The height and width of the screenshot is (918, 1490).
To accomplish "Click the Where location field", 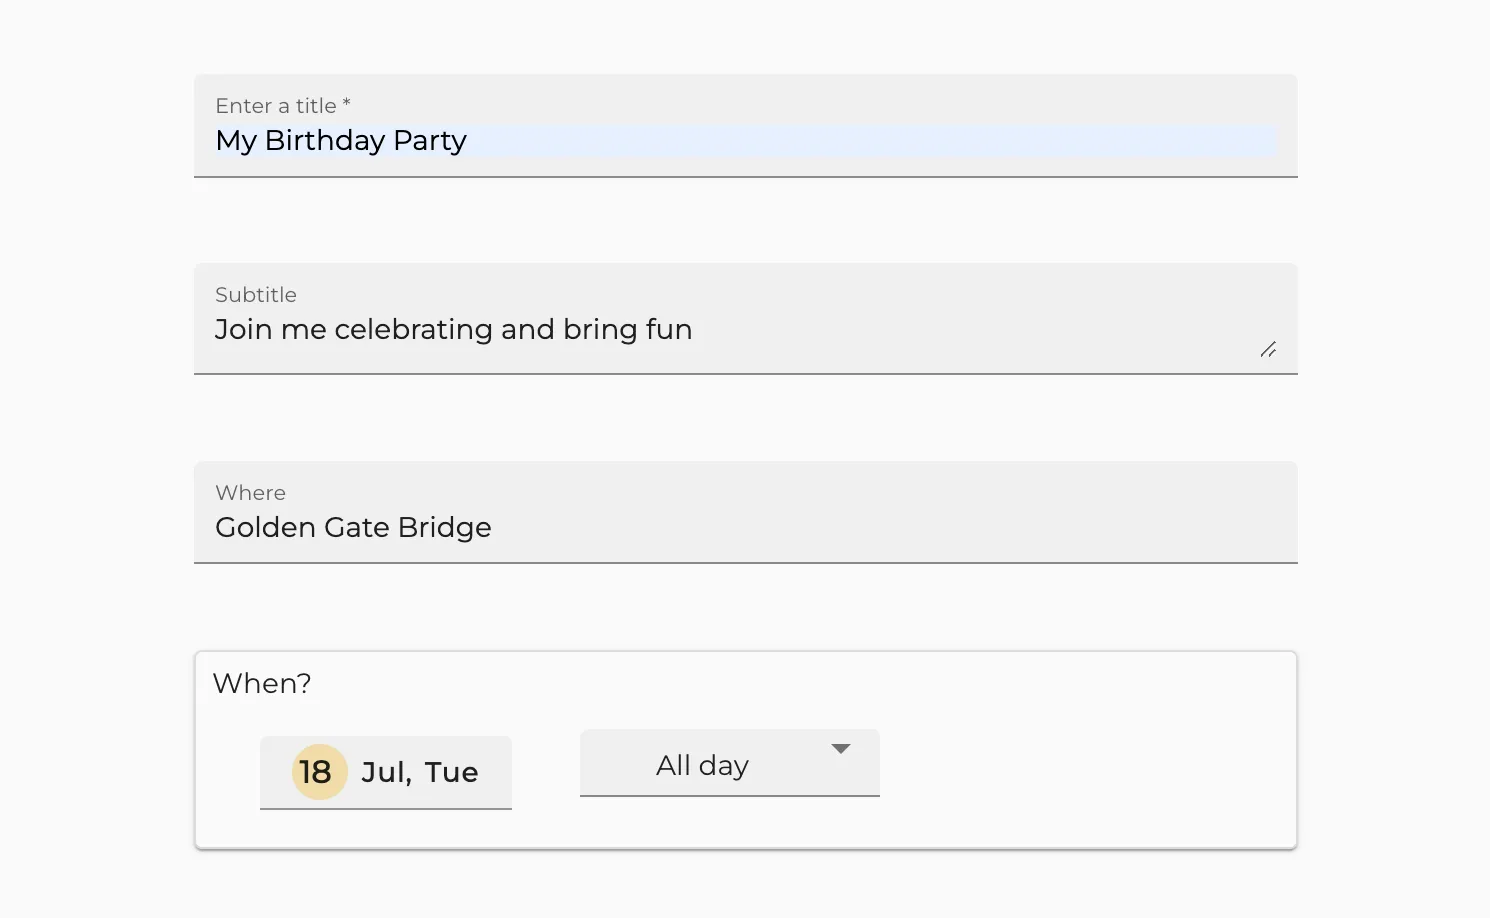I will [700, 527].
